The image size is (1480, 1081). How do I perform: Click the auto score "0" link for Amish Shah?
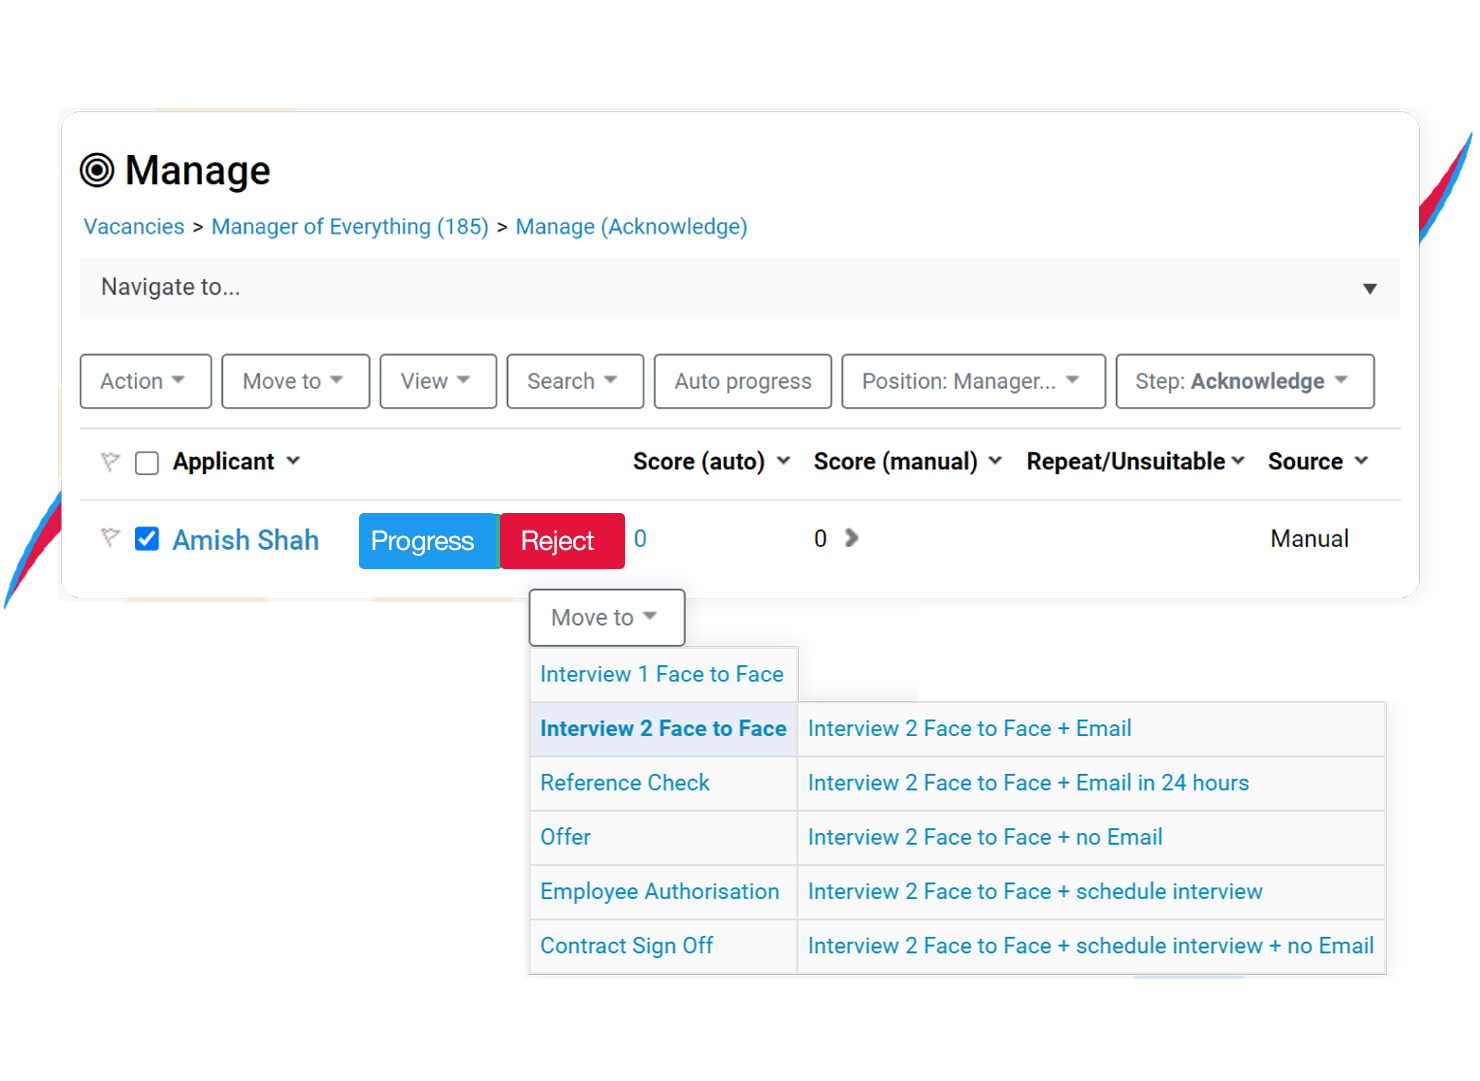point(640,538)
